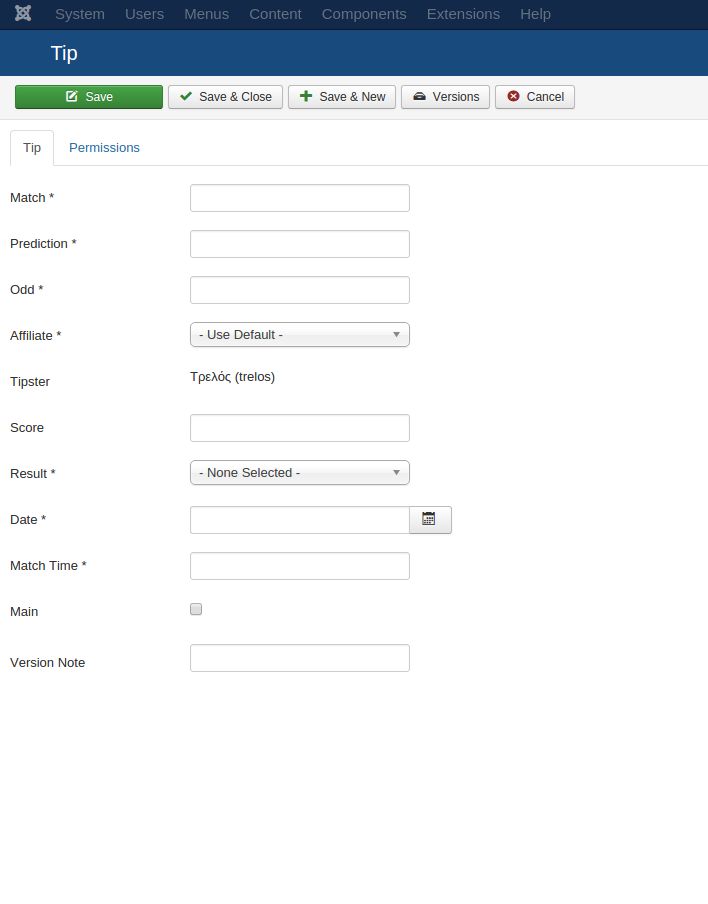The image size is (708, 904).
Task: Select the Tip tab
Action: (32, 148)
